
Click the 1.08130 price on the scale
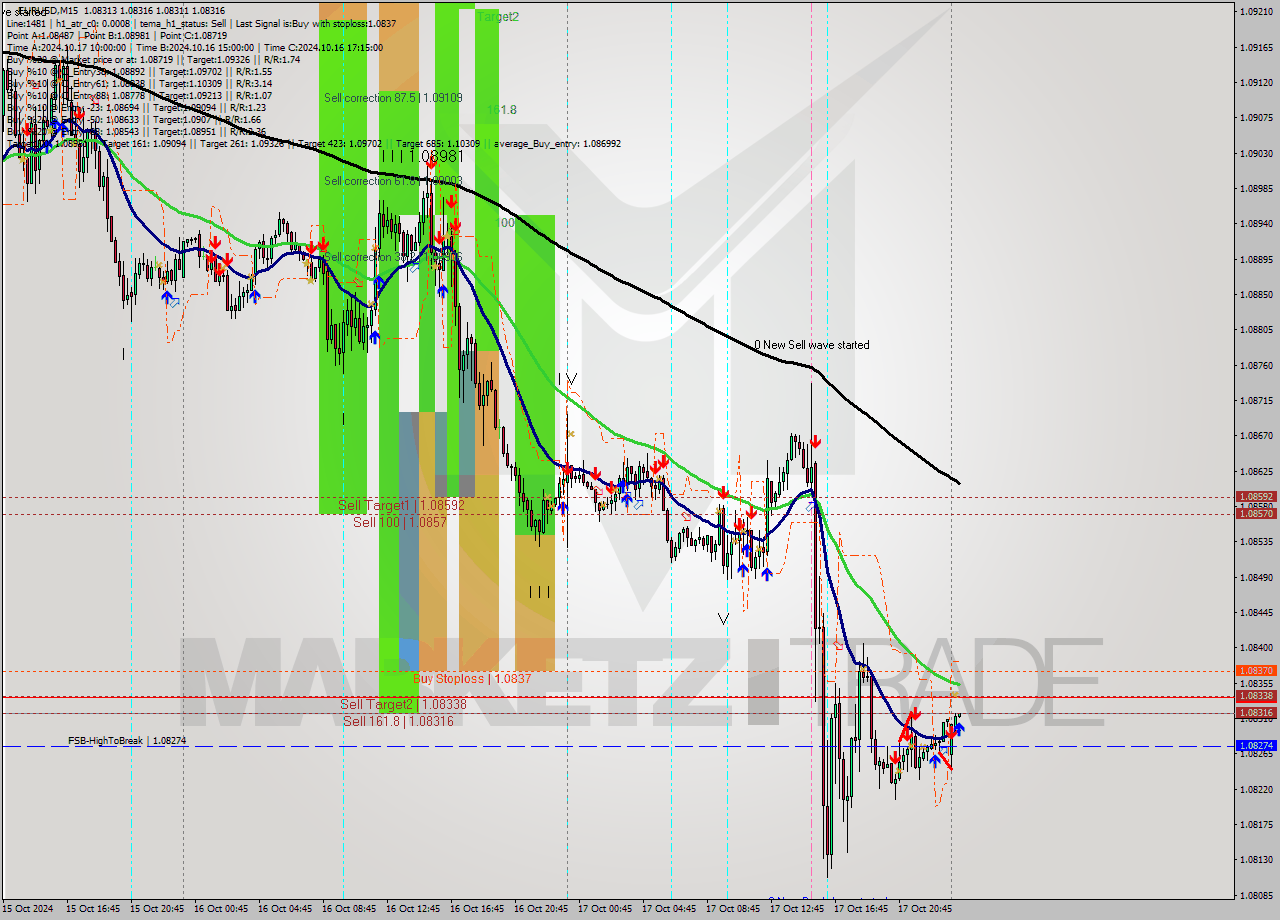(1256, 860)
